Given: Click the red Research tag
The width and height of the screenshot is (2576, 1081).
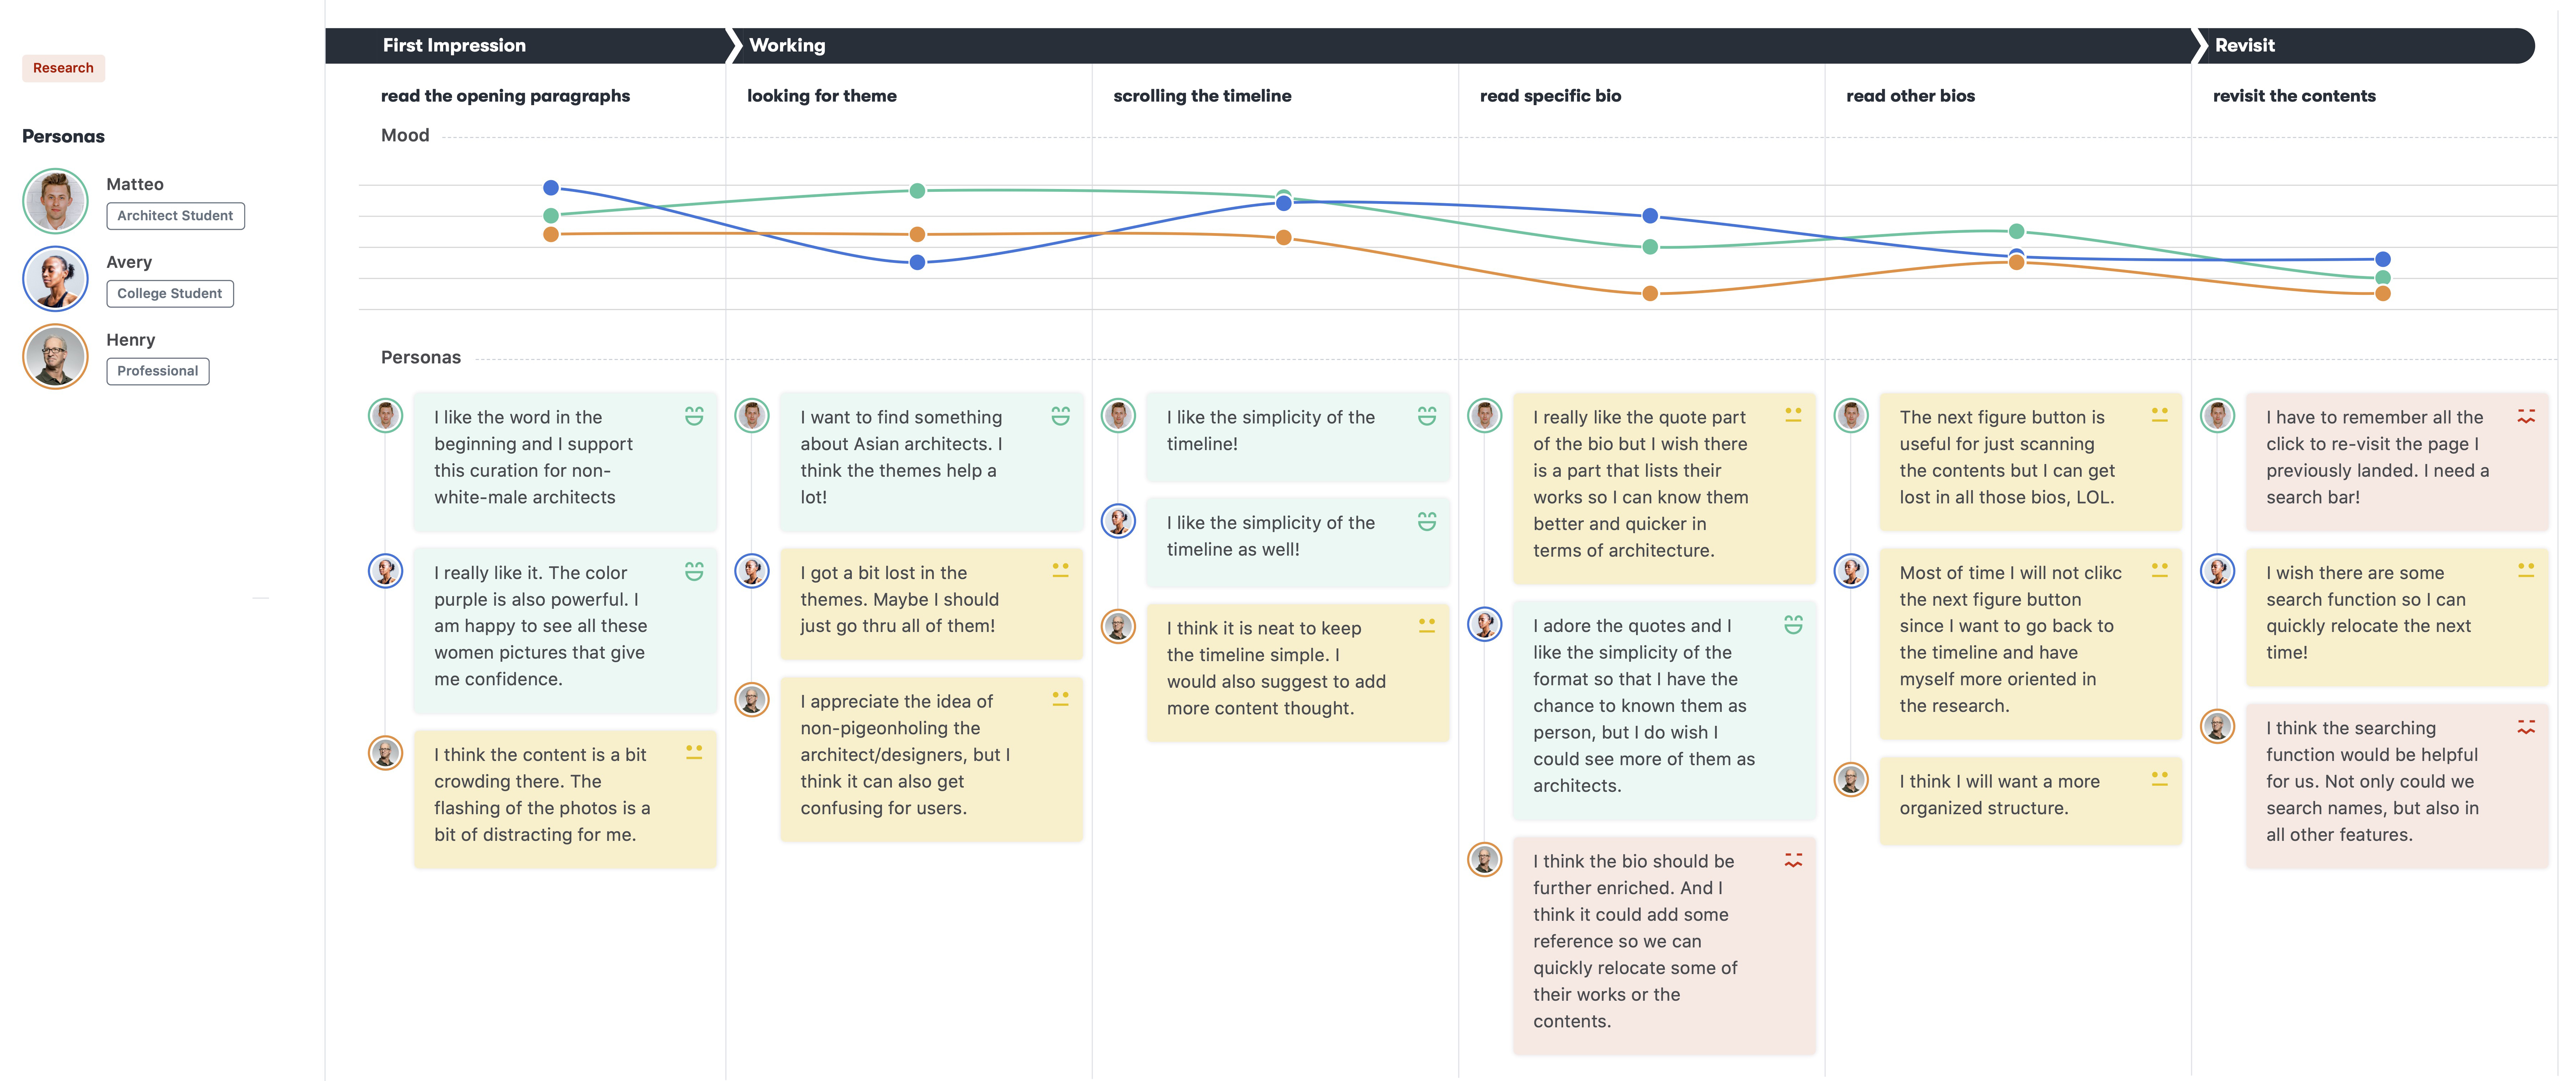Looking at the screenshot, I should click(x=63, y=68).
